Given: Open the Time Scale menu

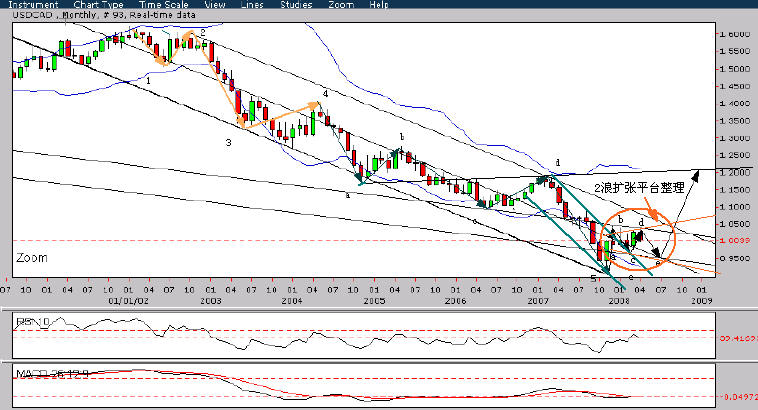Looking at the screenshot, I should (x=163, y=4).
